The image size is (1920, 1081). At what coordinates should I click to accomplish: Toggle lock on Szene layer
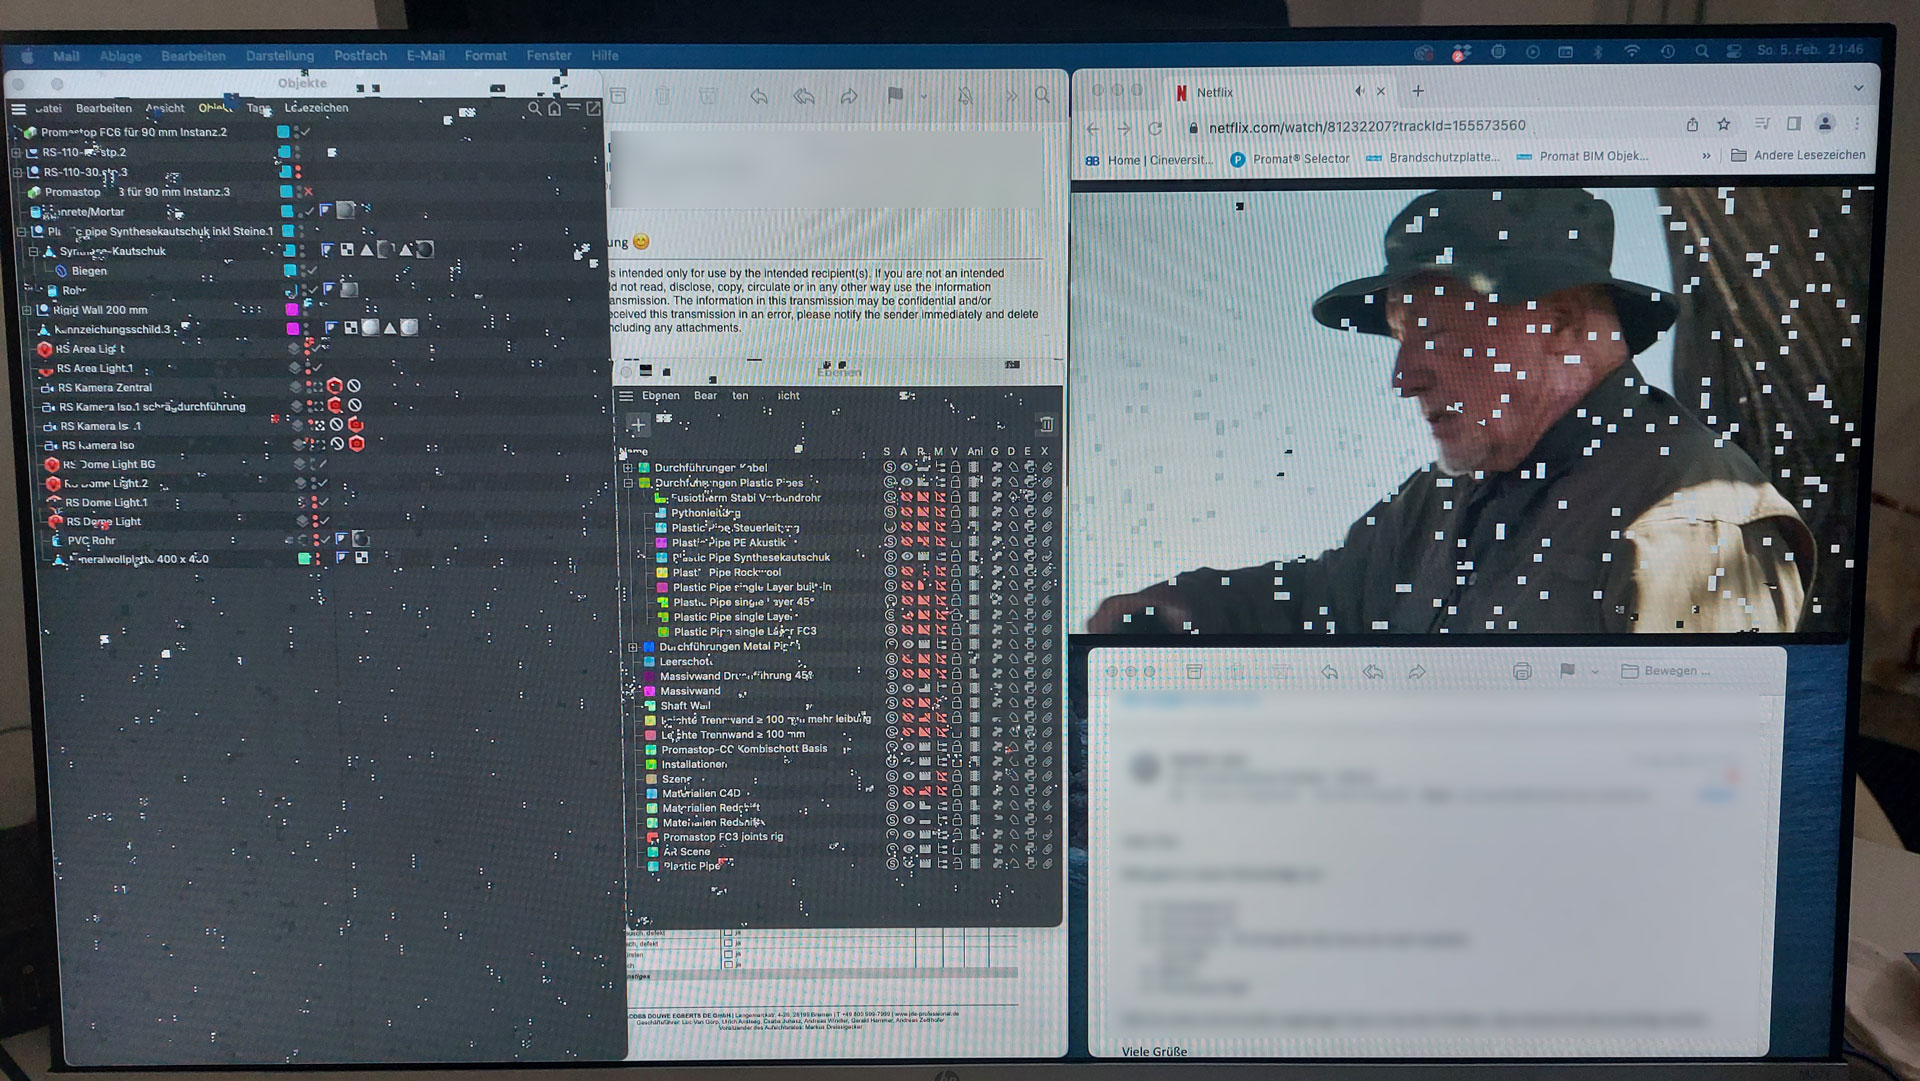tap(956, 778)
